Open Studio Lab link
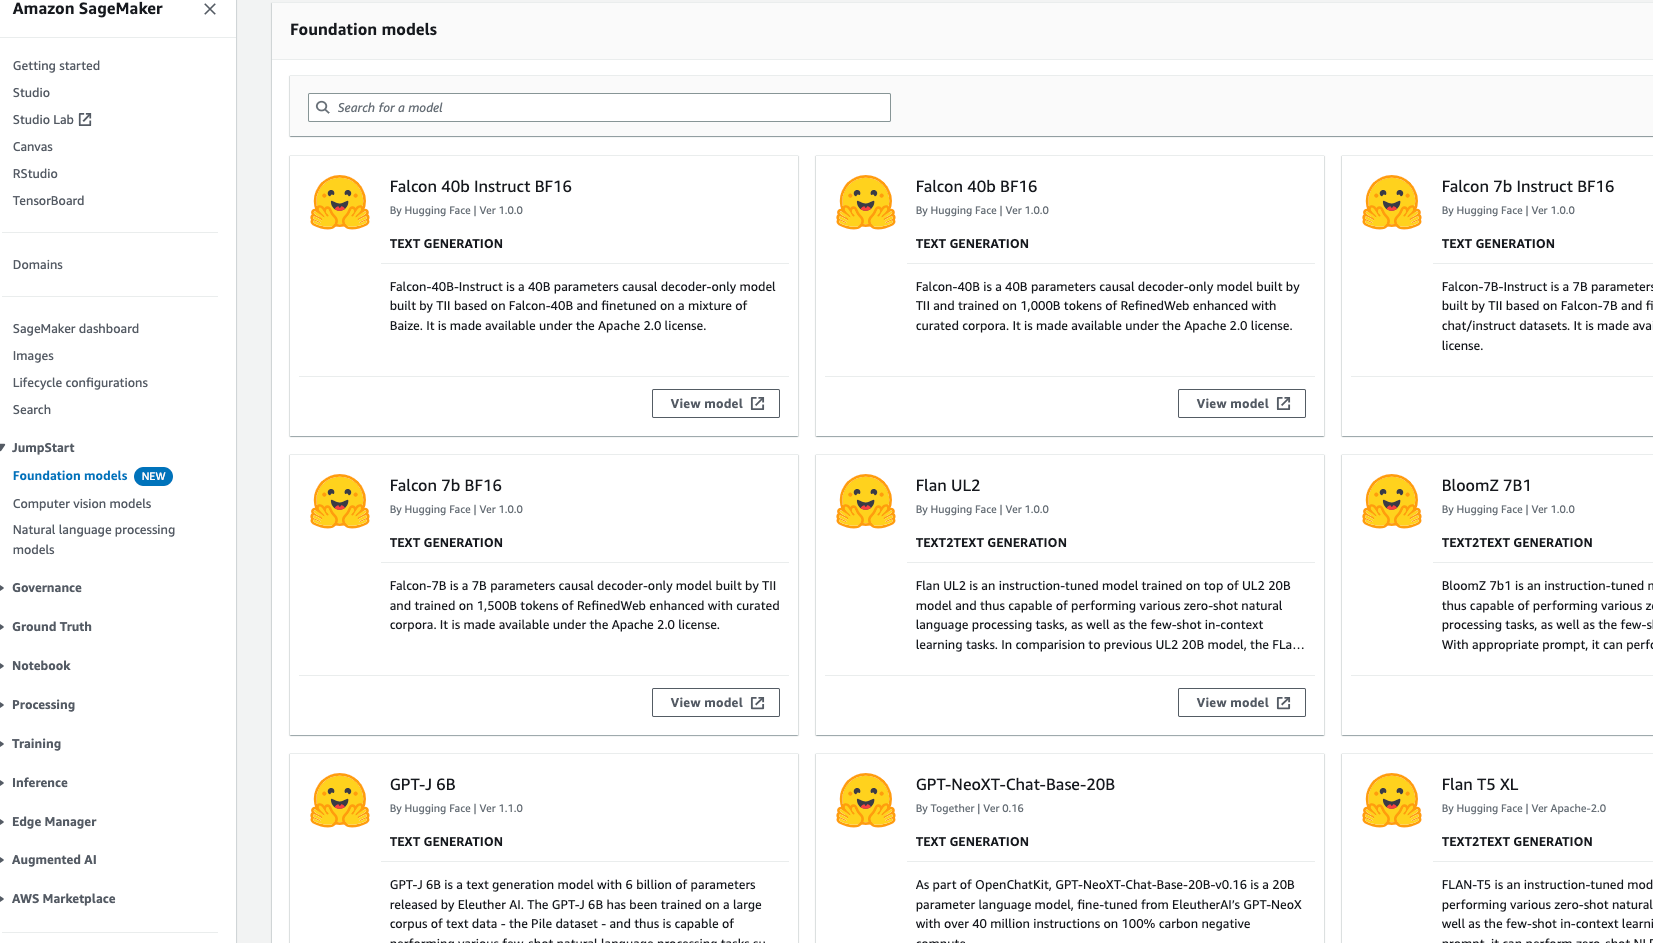This screenshot has width=1653, height=943. [43, 120]
